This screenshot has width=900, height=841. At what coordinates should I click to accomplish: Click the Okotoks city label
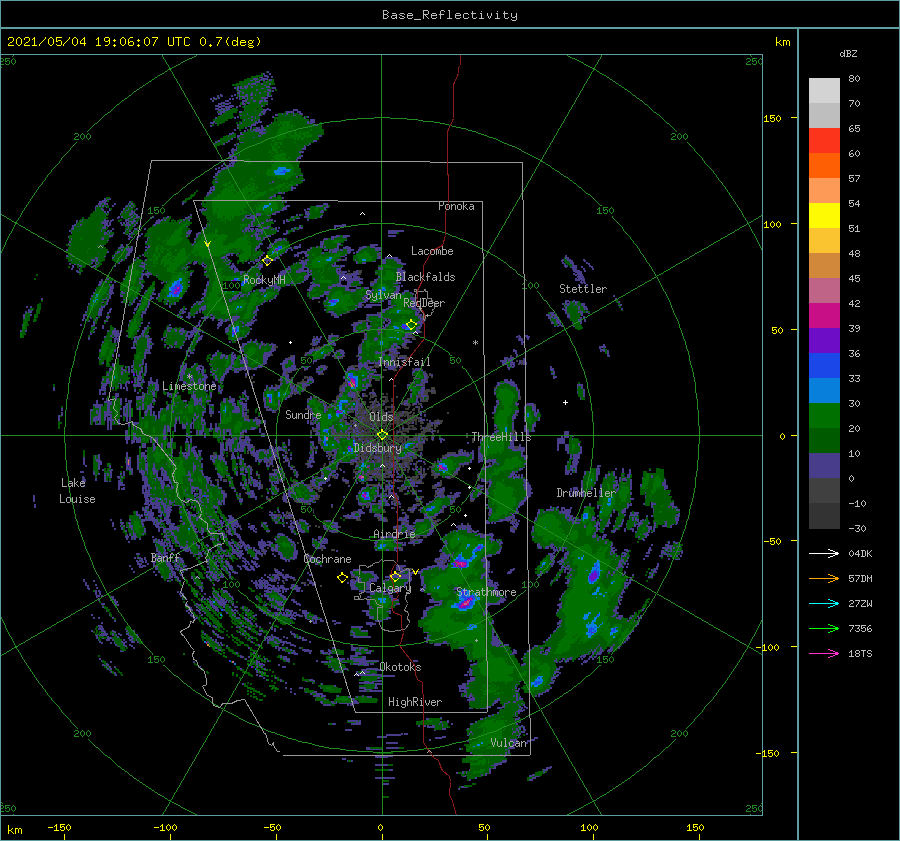click(x=400, y=667)
